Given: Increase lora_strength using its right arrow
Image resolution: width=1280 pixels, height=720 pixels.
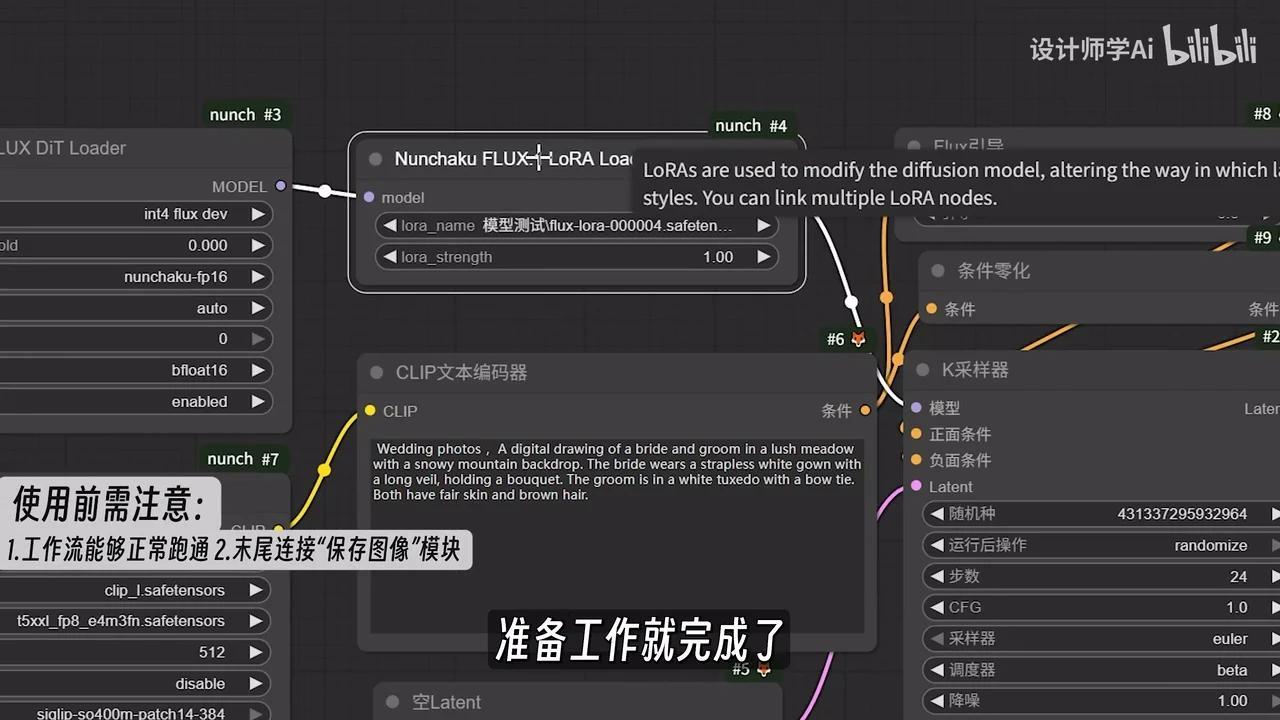Looking at the screenshot, I should [x=765, y=256].
